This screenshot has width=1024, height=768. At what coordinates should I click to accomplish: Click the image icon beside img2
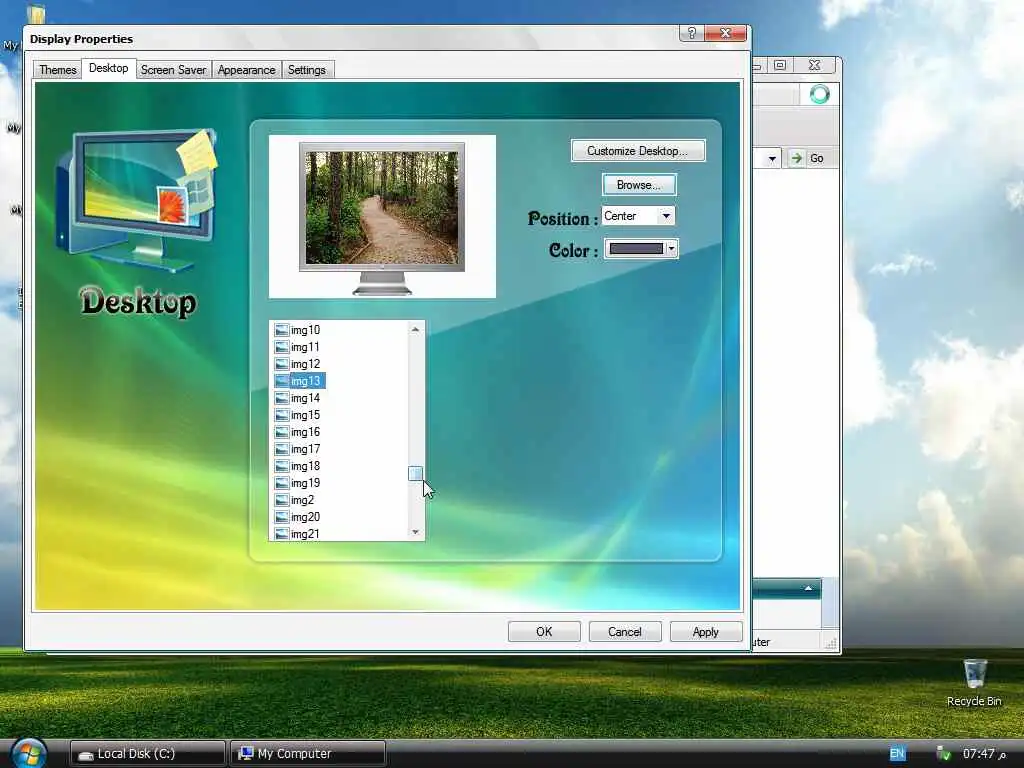[x=281, y=500]
